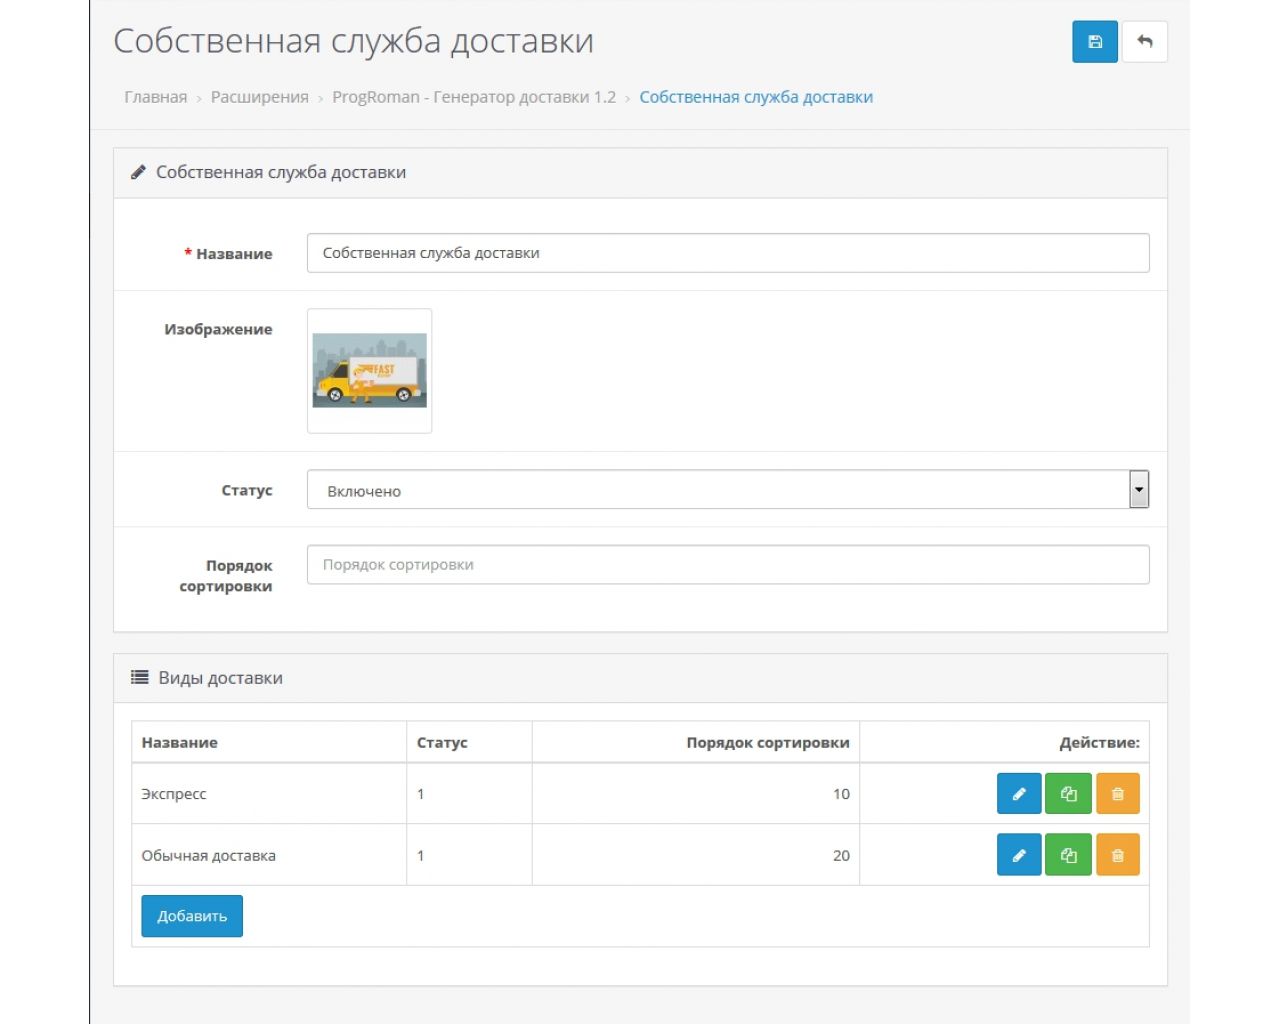Click the Добавить button

click(192, 916)
